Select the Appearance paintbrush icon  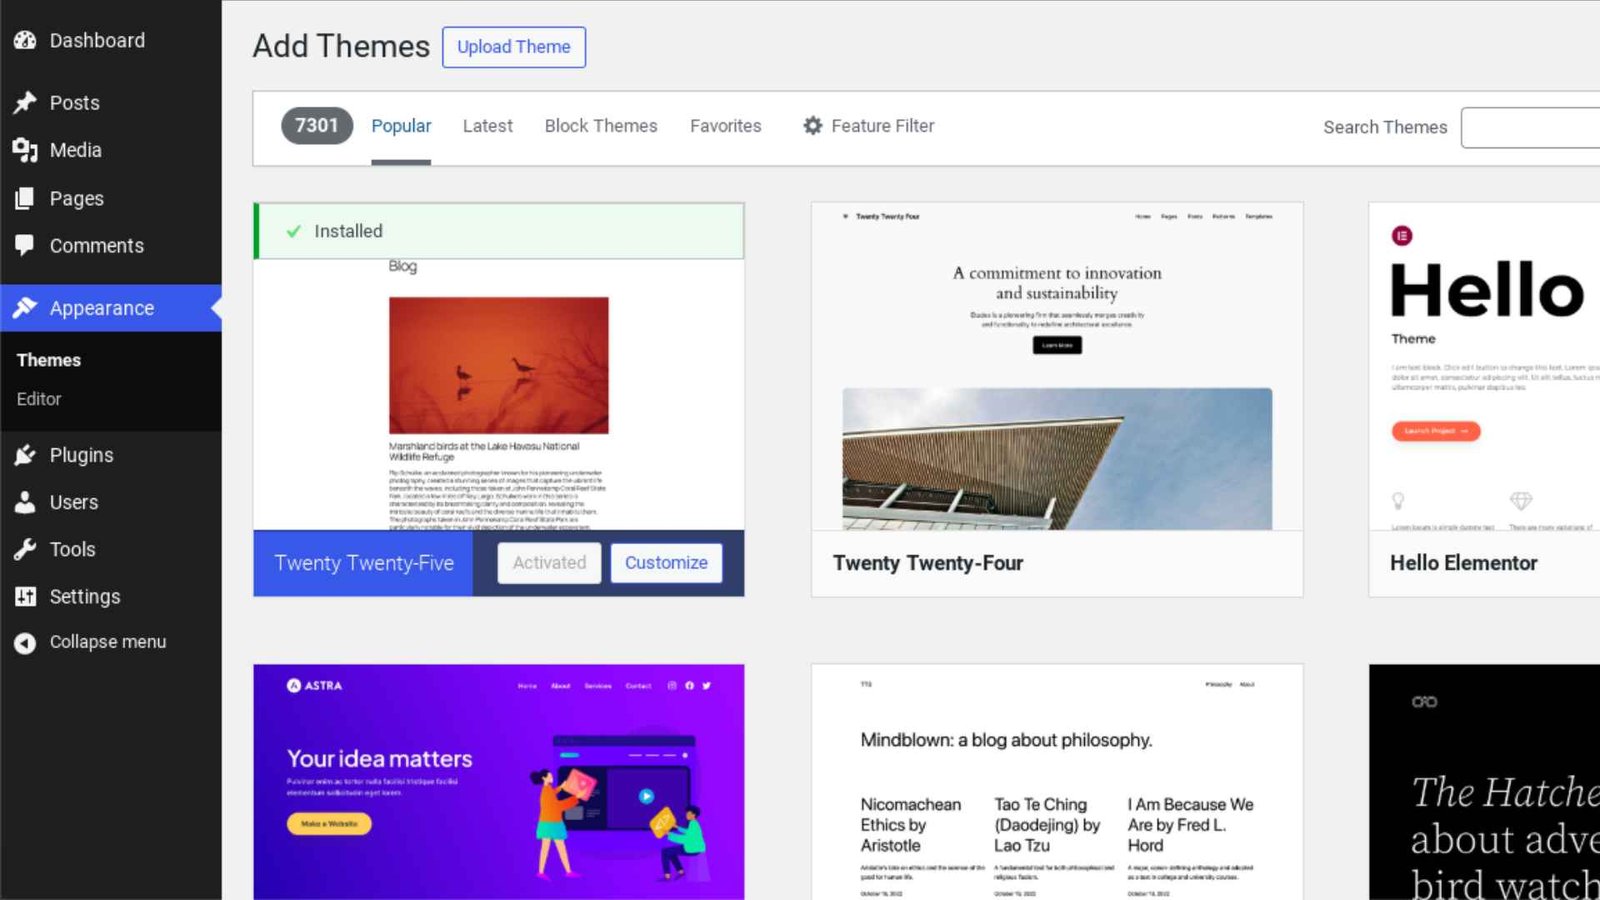[25, 308]
